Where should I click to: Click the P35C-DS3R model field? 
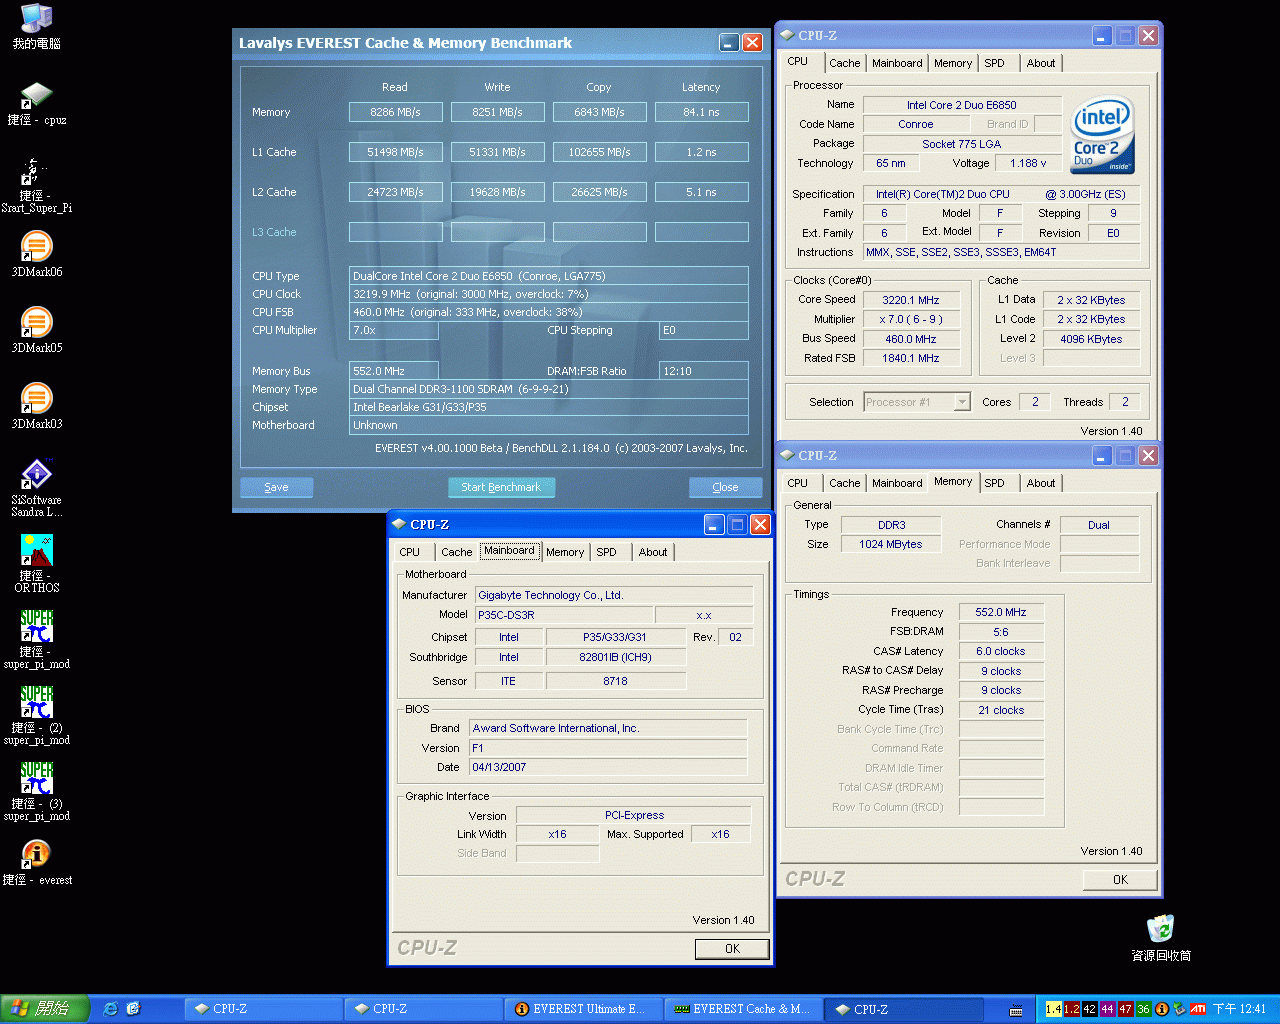click(563, 615)
